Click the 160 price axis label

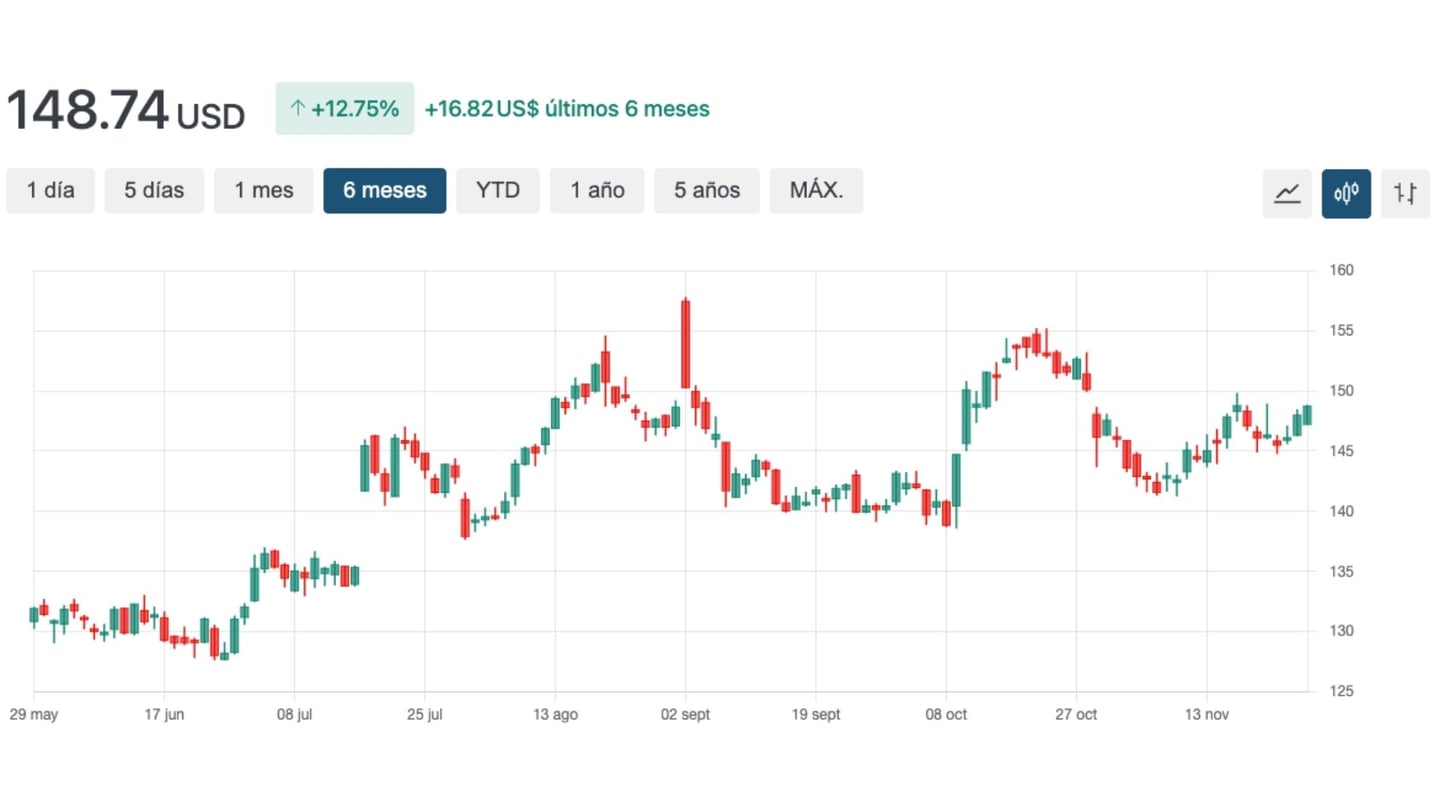[x=1341, y=270]
